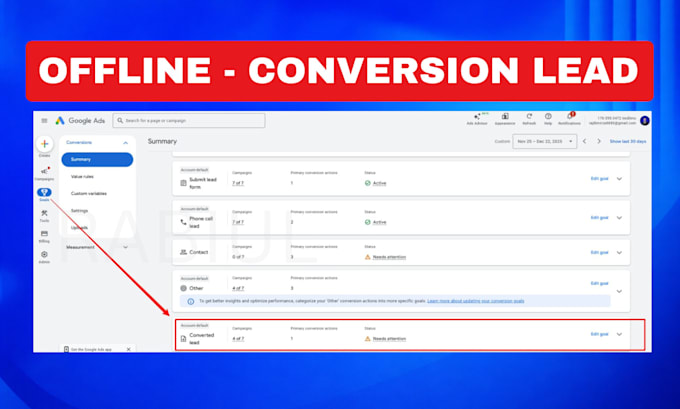Click the search for a page or campaign field
680x409 pixels.
tap(189, 121)
